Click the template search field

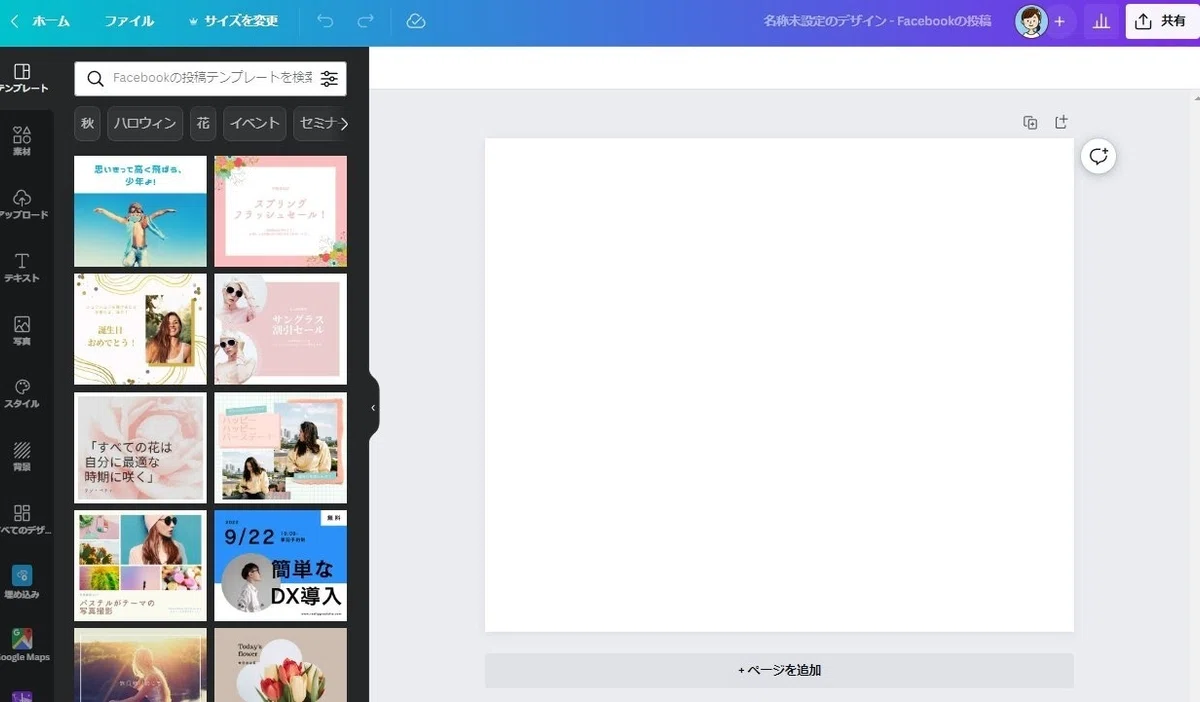(x=211, y=78)
